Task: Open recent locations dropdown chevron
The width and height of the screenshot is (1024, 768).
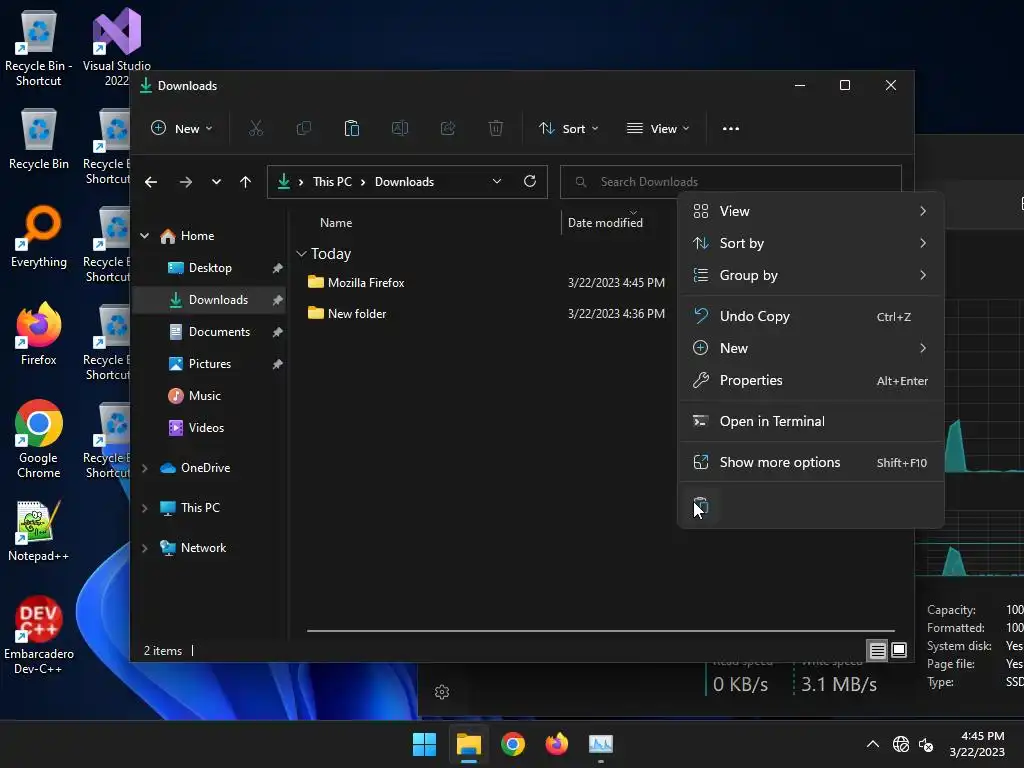Action: coord(216,182)
